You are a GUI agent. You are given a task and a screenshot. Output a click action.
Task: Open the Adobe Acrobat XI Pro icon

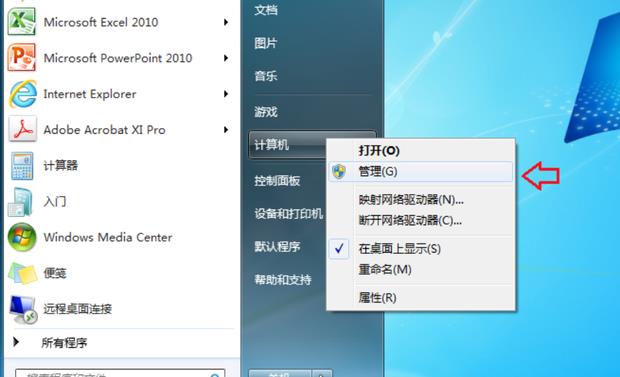coord(23,129)
